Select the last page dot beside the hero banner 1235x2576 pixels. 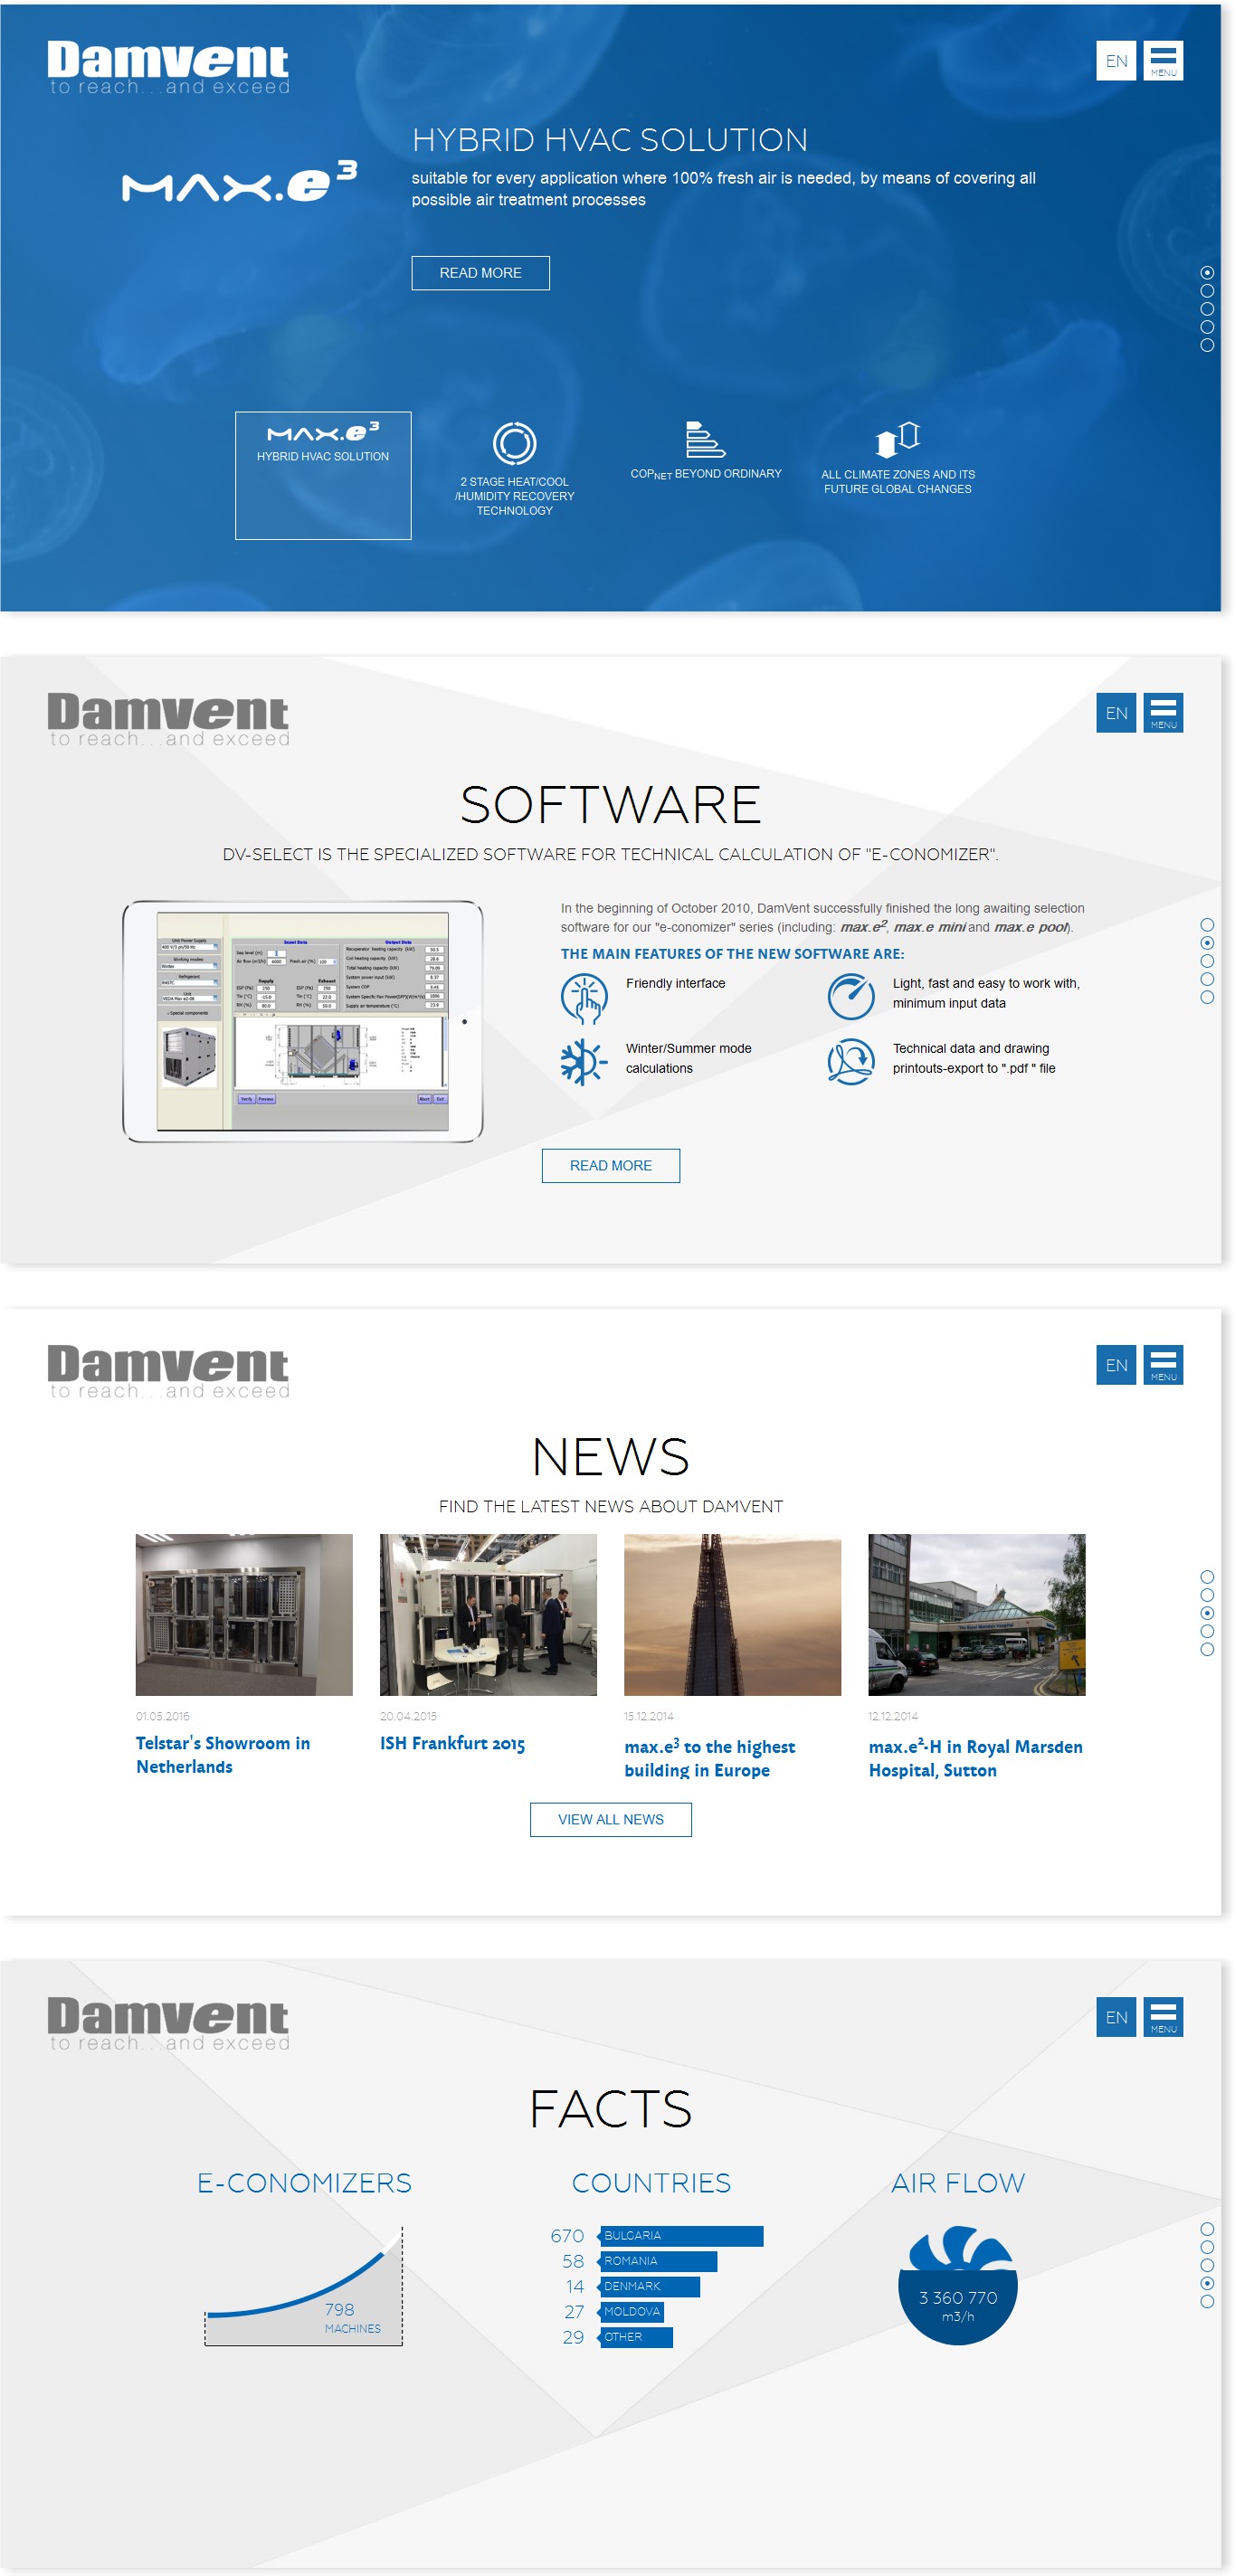(x=1207, y=345)
